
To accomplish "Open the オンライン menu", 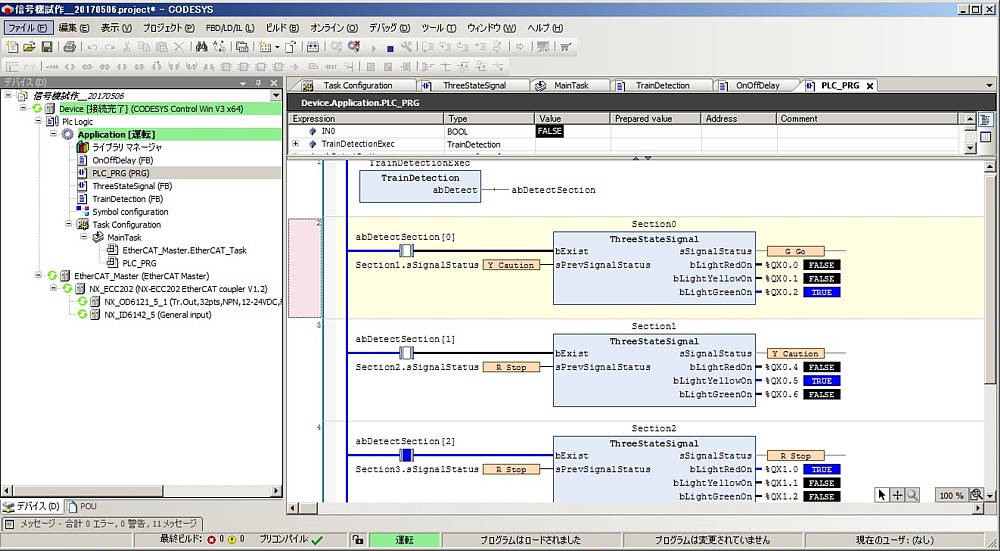I will coord(334,28).
